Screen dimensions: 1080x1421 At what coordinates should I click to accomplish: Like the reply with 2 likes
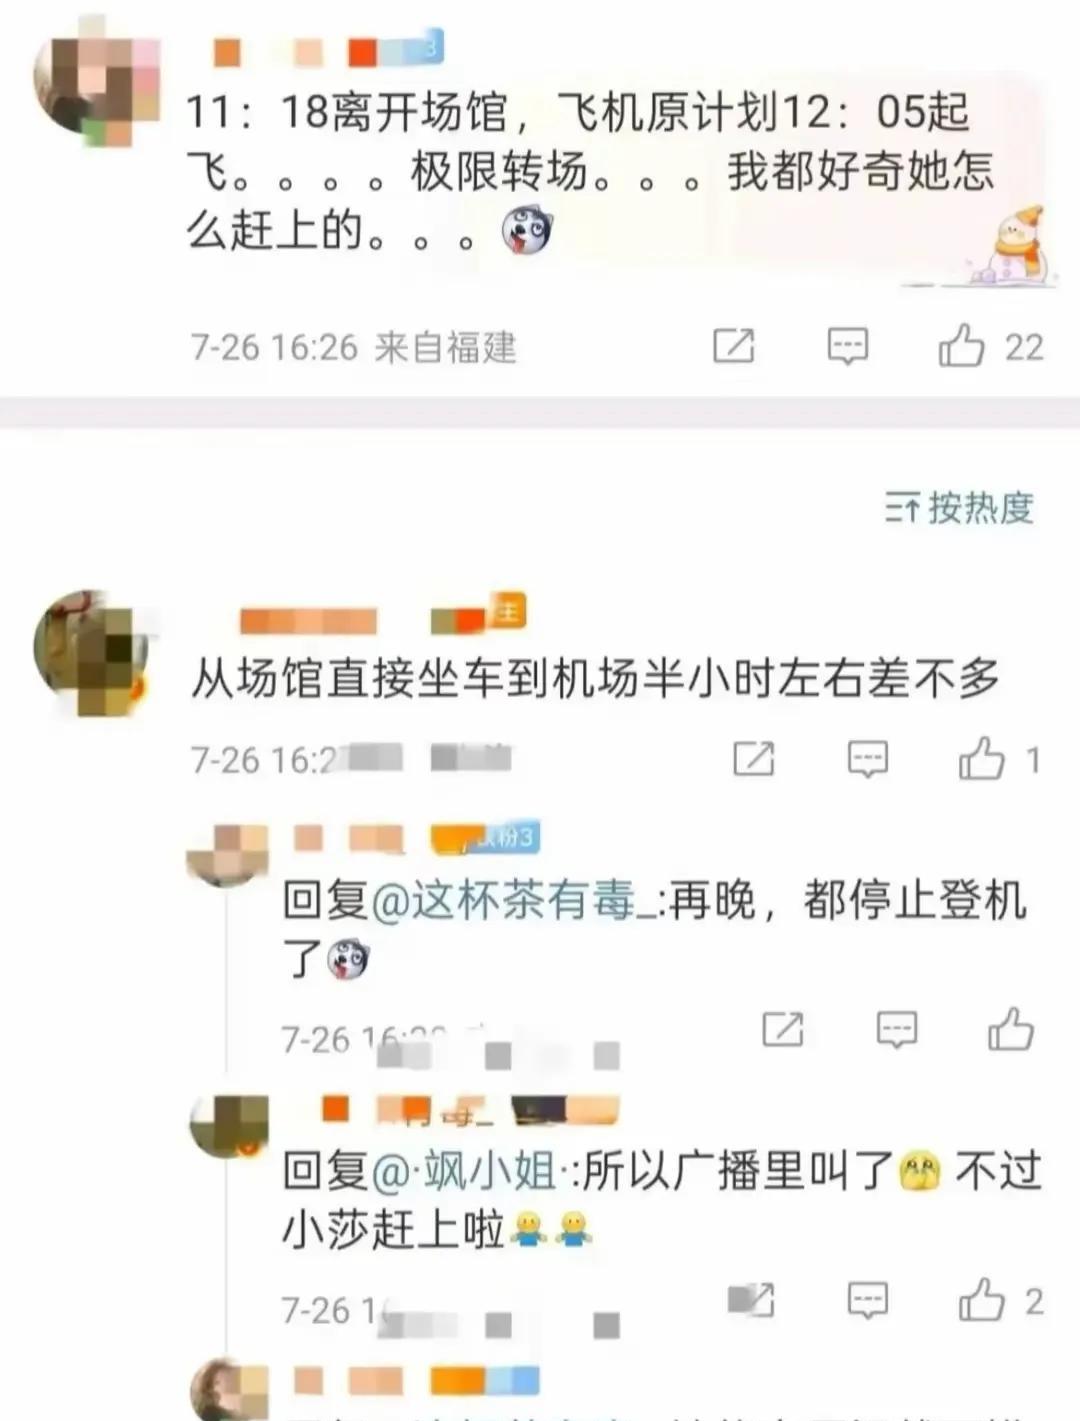pos(1001,1299)
